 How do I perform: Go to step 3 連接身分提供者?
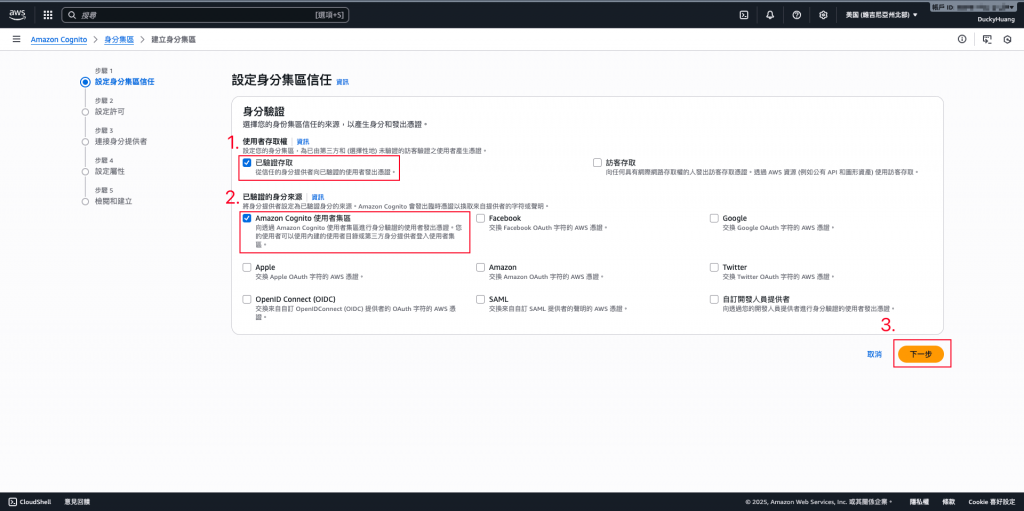coord(121,141)
